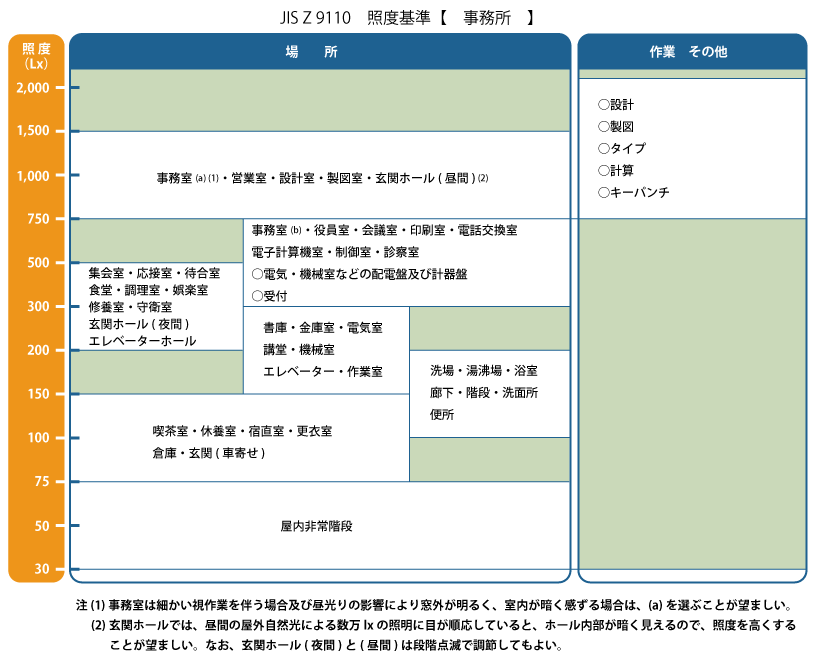Click the 750 lux scale value
This screenshot has height=660, width=814.
pos(38,219)
